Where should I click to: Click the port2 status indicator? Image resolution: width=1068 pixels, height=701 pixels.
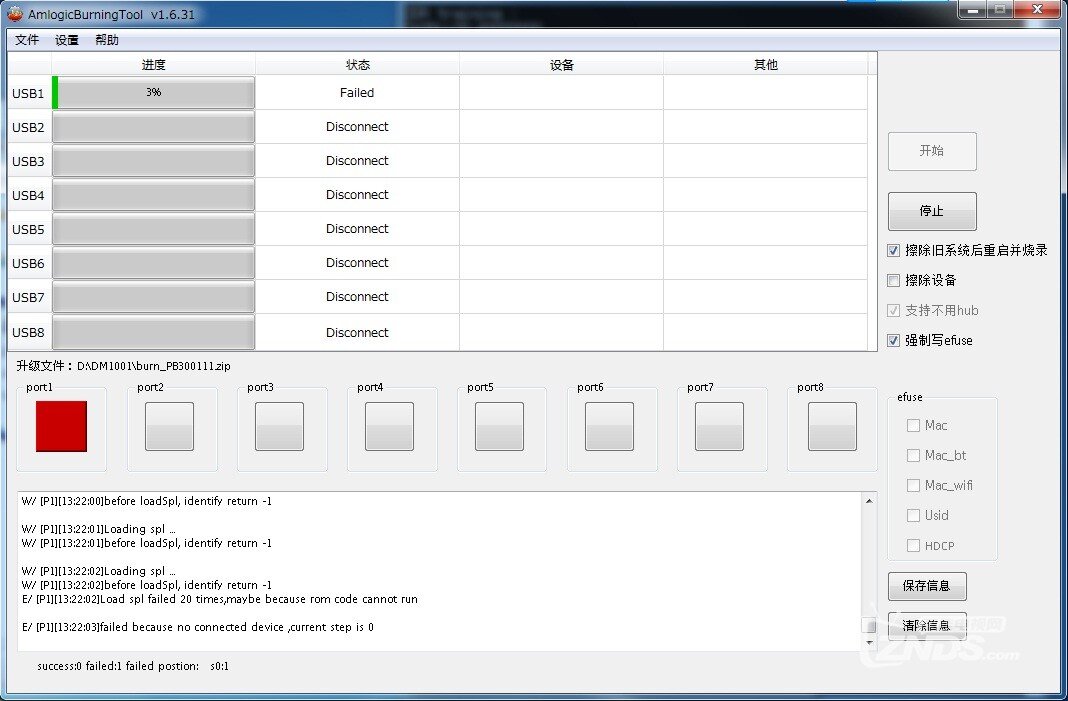pyautogui.click(x=170, y=426)
